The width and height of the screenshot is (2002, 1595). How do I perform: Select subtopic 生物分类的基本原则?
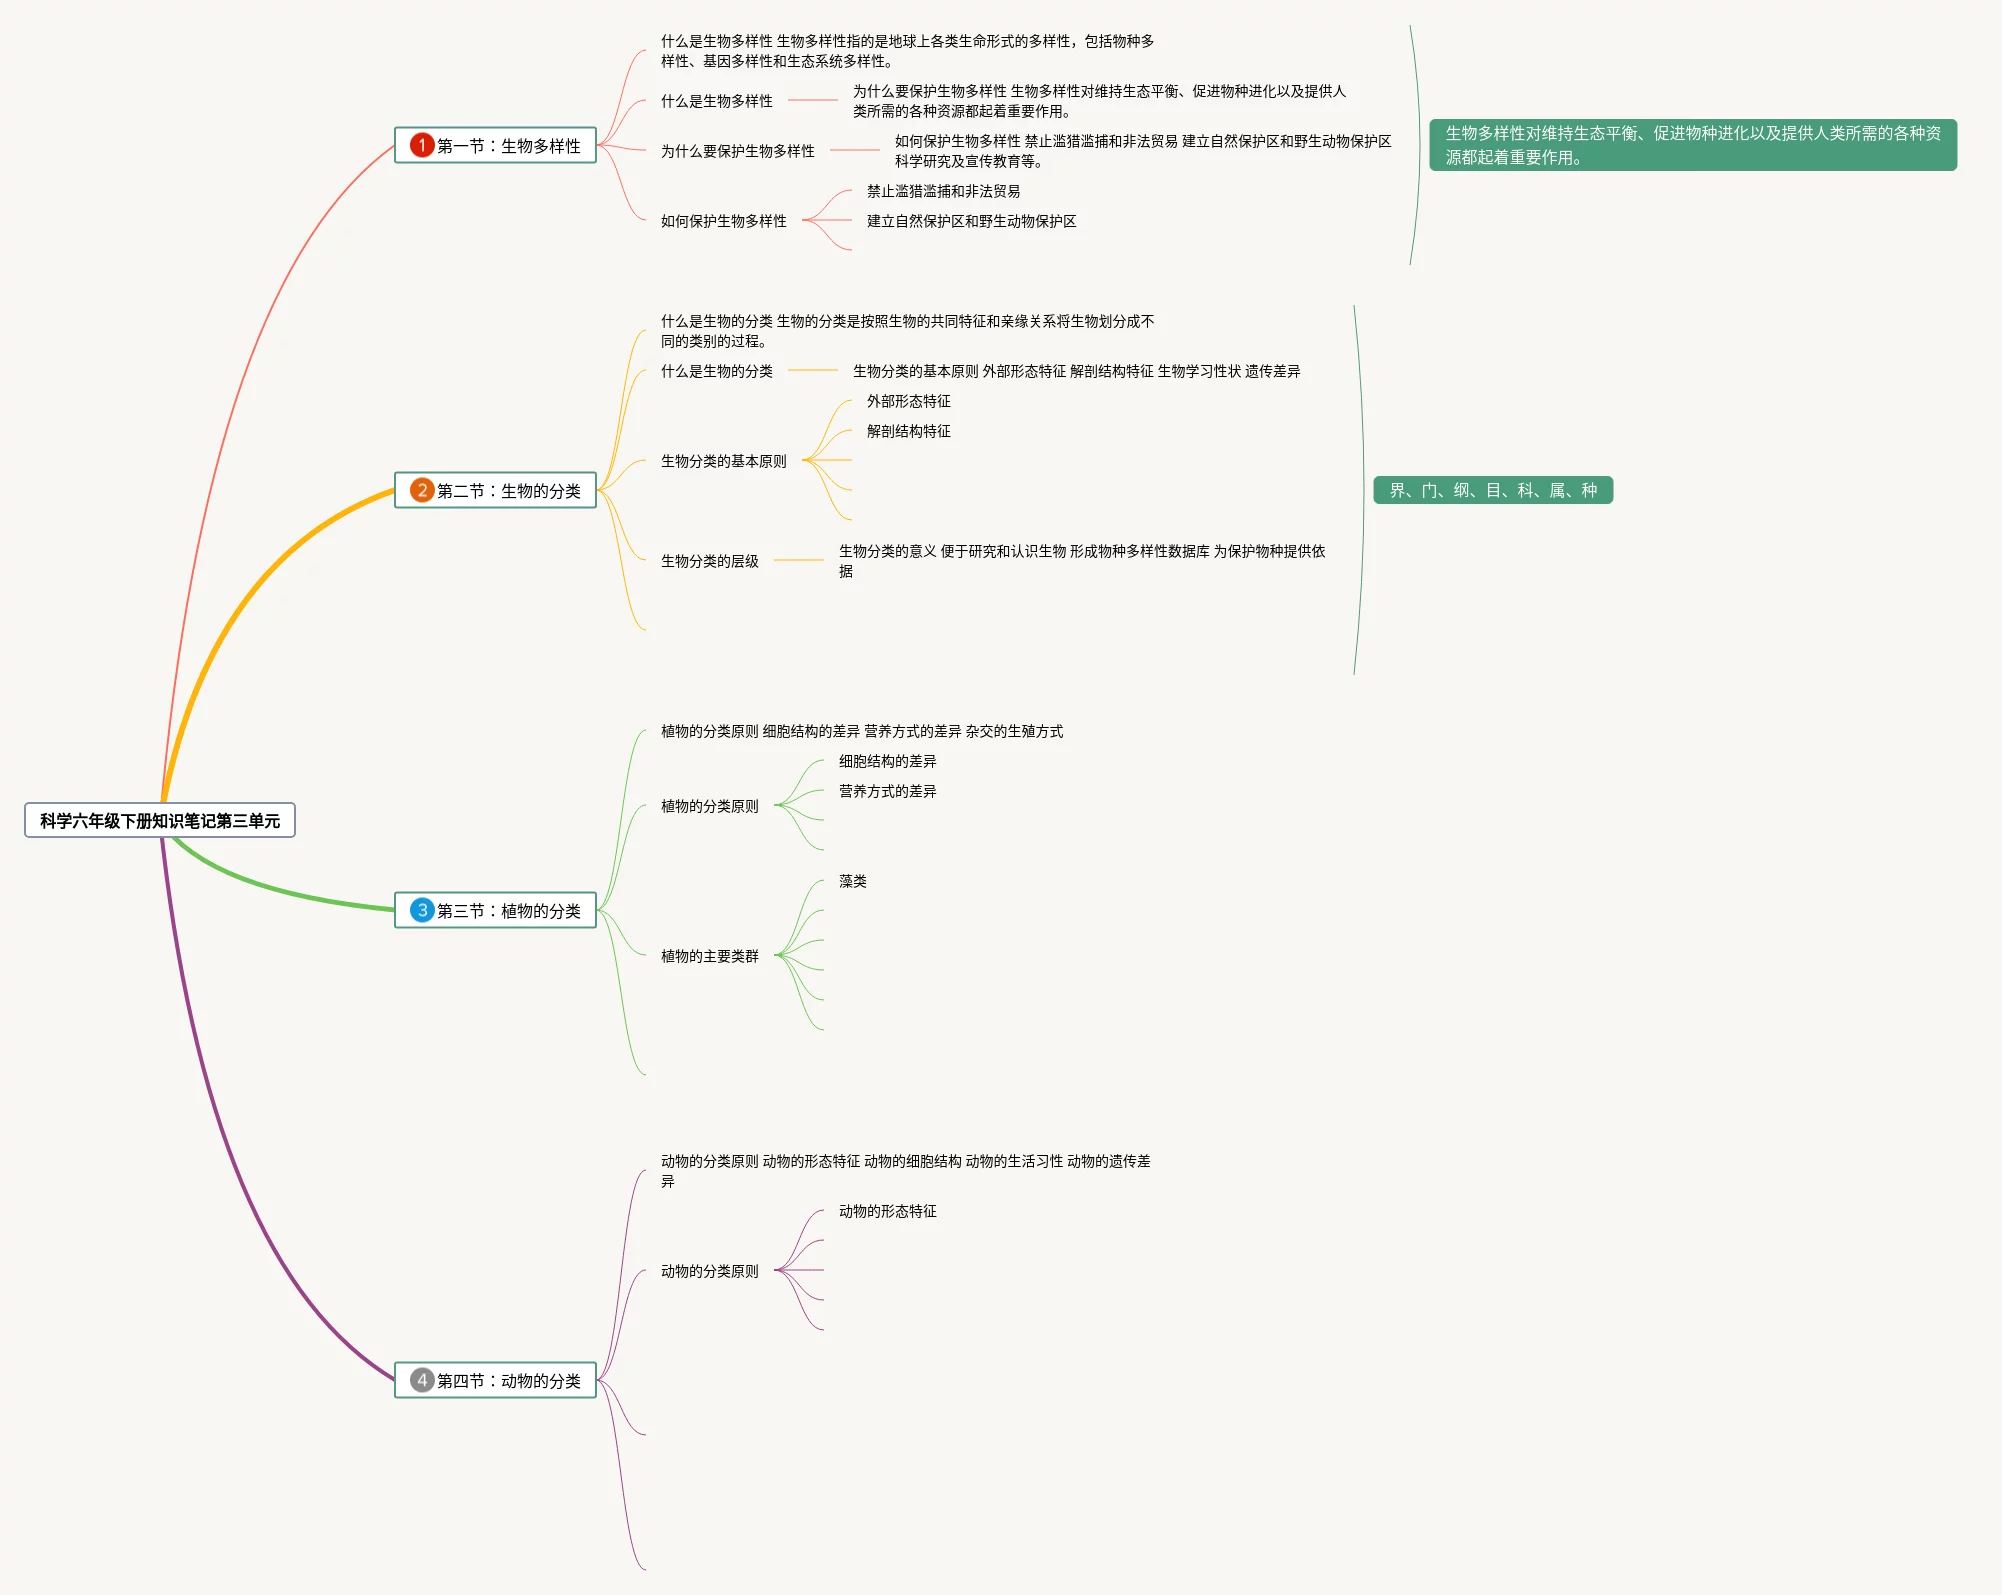click(x=723, y=461)
